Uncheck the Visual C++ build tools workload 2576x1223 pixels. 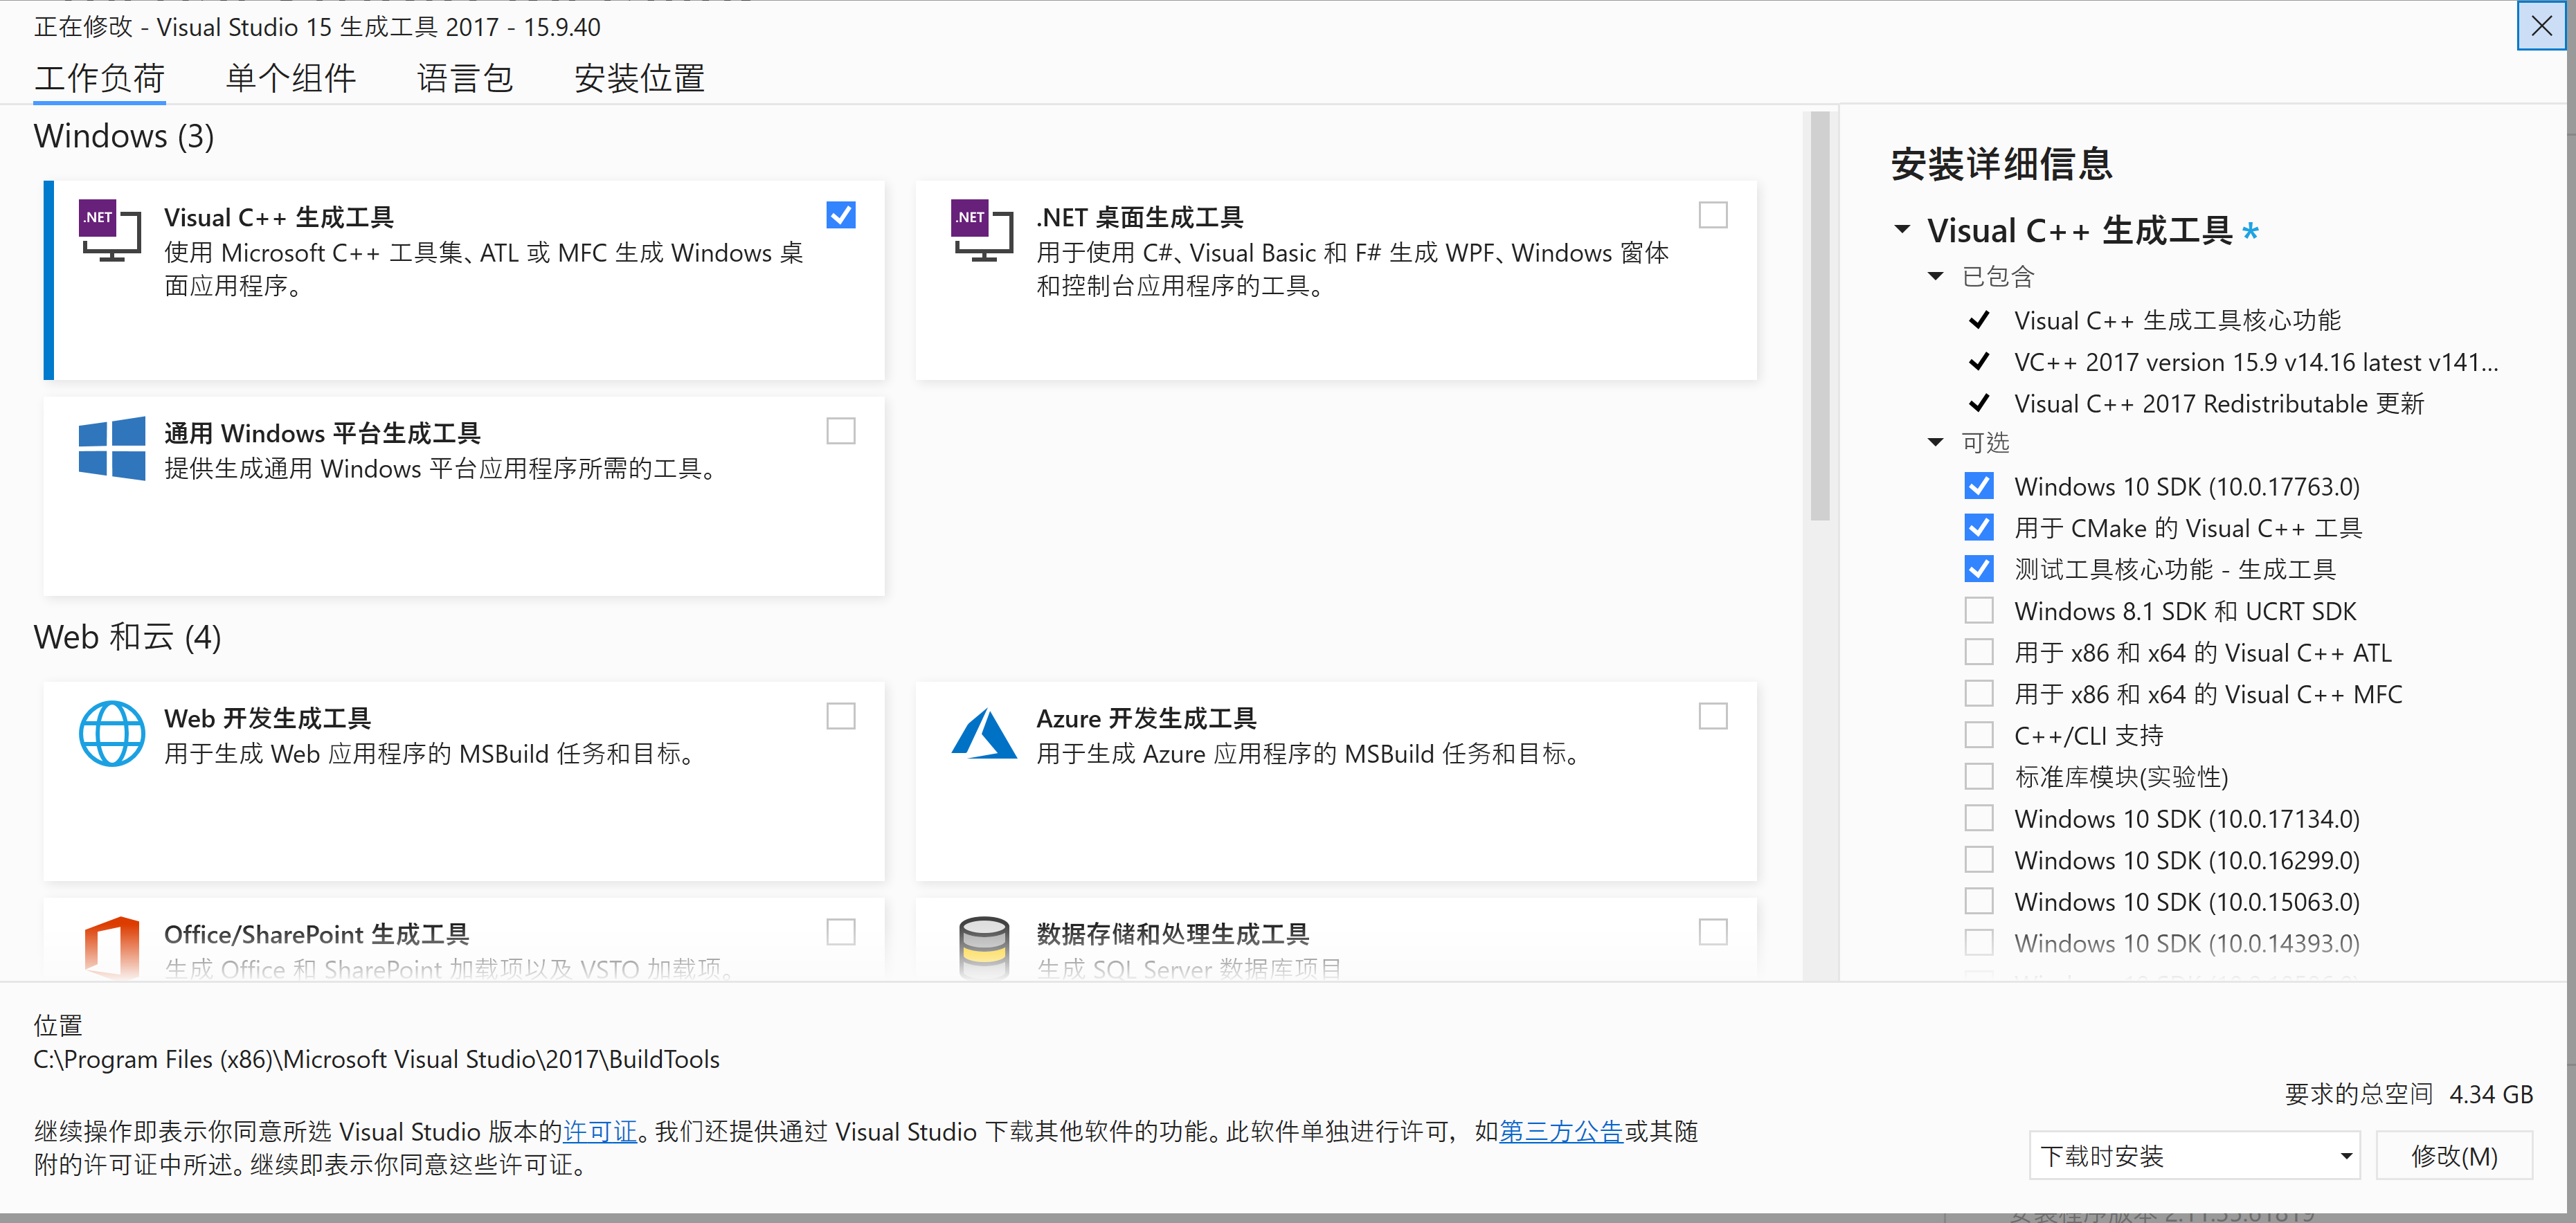pos(840,215)
